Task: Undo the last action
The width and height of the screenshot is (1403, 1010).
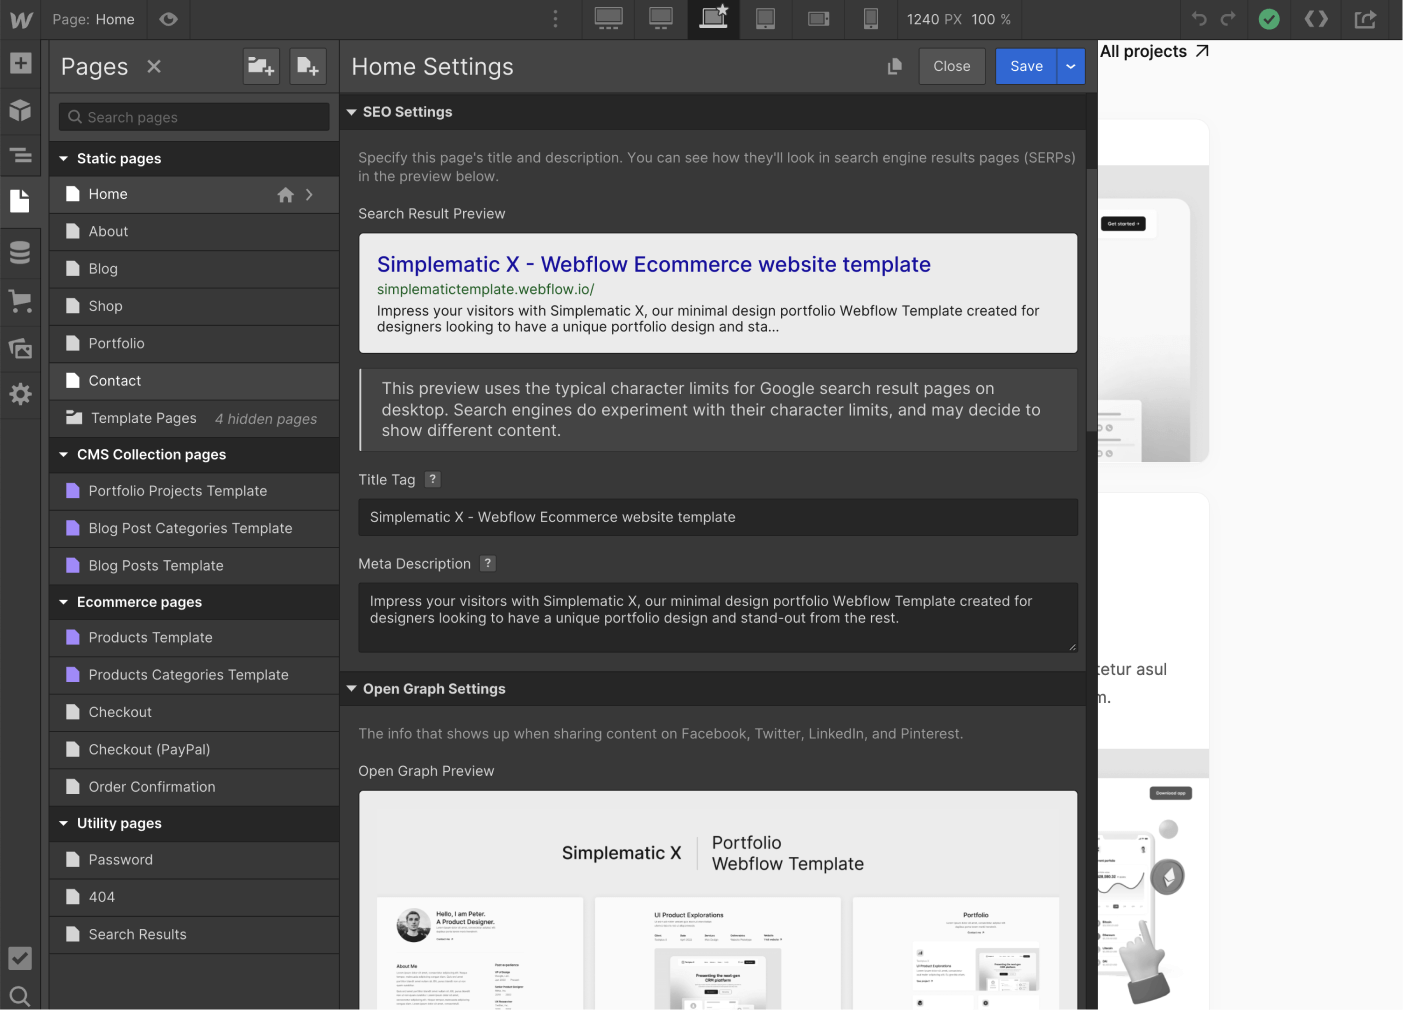Action: [x=1199, y=19]
